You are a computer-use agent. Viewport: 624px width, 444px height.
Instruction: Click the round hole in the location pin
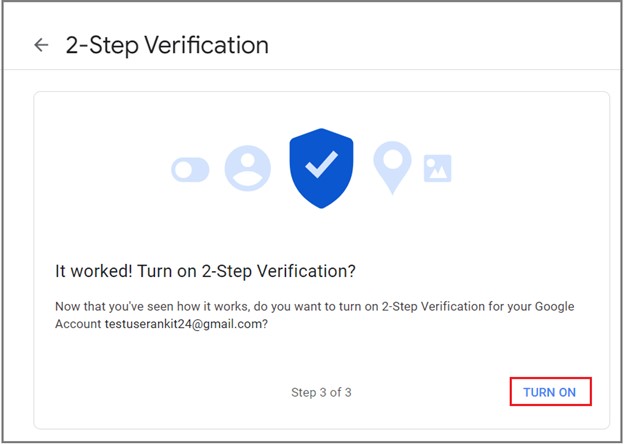pos(392,158)
